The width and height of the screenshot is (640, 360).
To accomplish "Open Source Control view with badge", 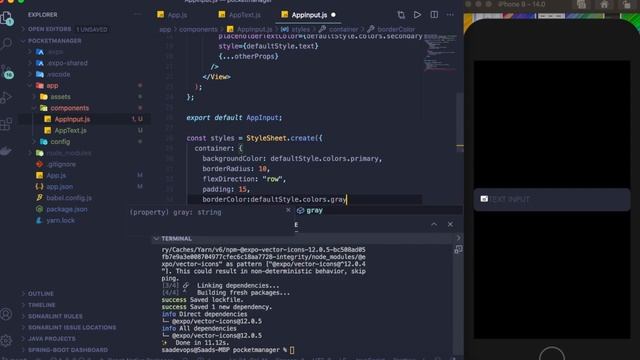I will 7,71.
